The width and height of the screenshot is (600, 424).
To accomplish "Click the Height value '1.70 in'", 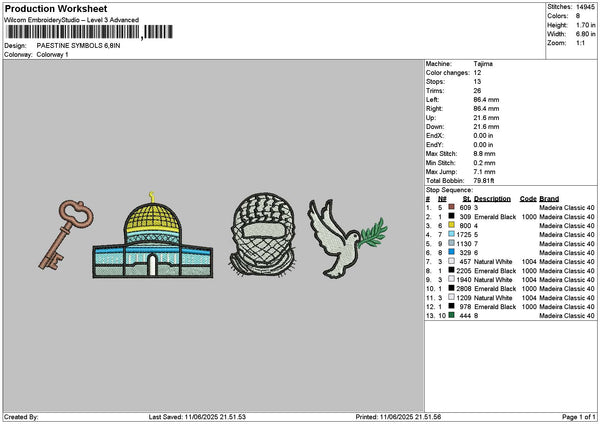I will [585, 25].
